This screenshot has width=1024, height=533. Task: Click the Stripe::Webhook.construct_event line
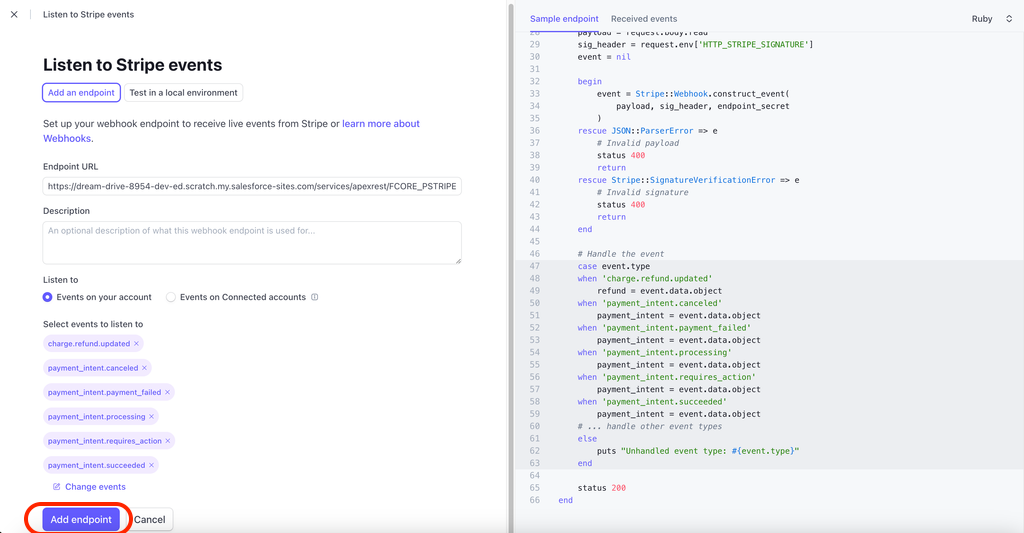tap(693, 93)
